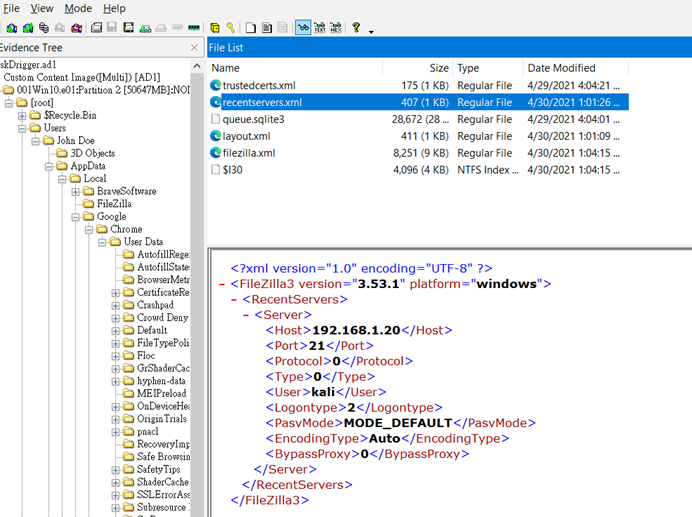
Task: Click the filezilla.xml file icon
Action: 215,153
